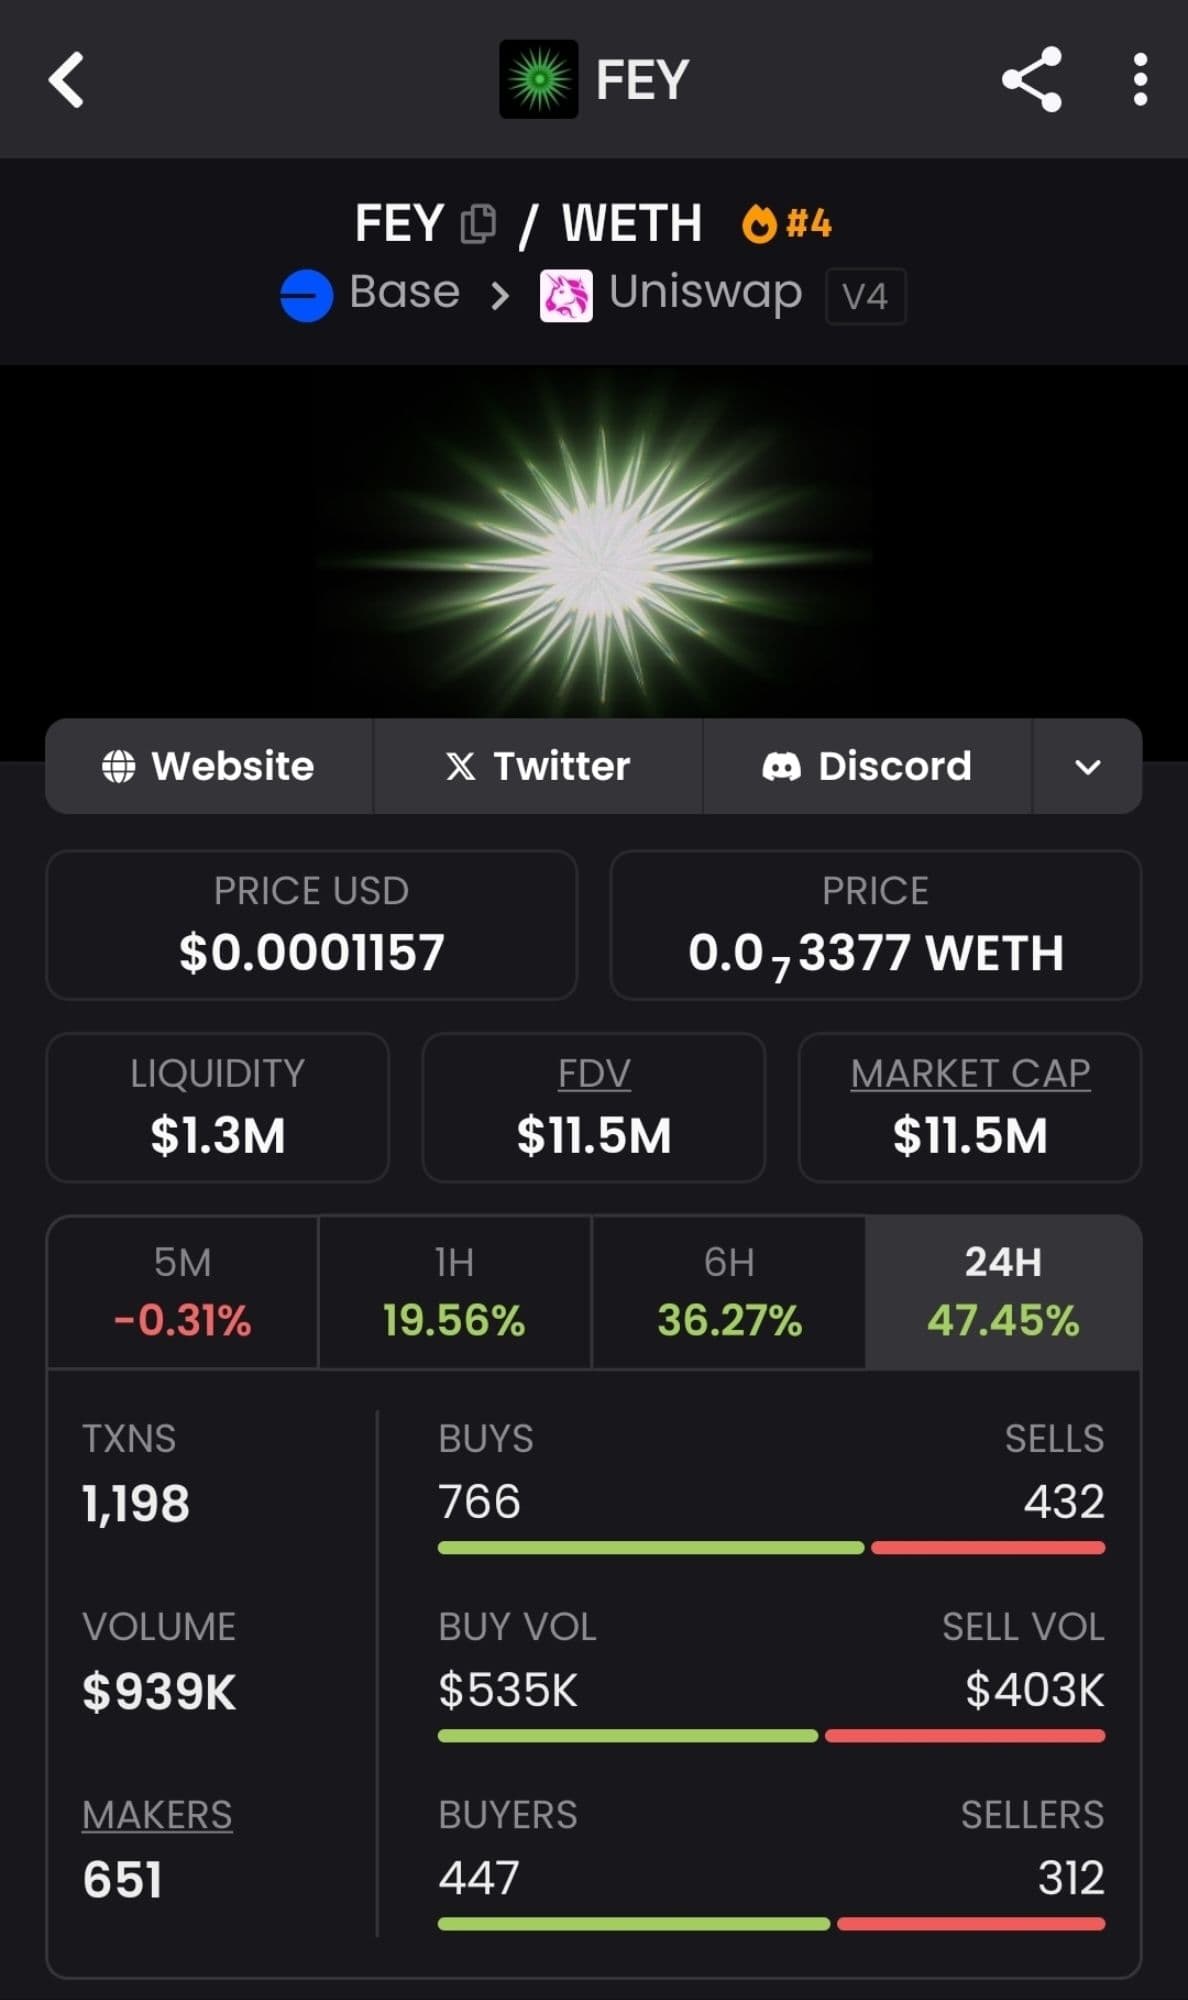
Task: Expand more links chevron beside Discord
Action: tap(1087, 767)
